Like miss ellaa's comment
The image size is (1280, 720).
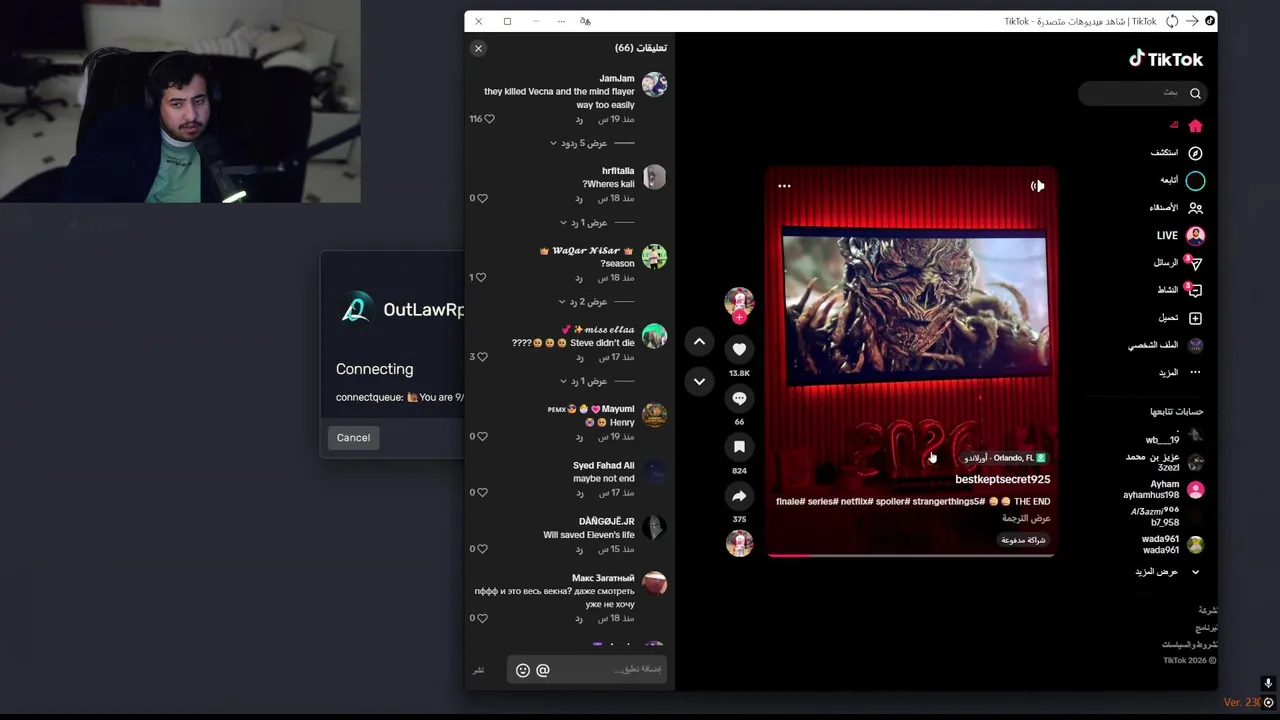coord(482,357)
